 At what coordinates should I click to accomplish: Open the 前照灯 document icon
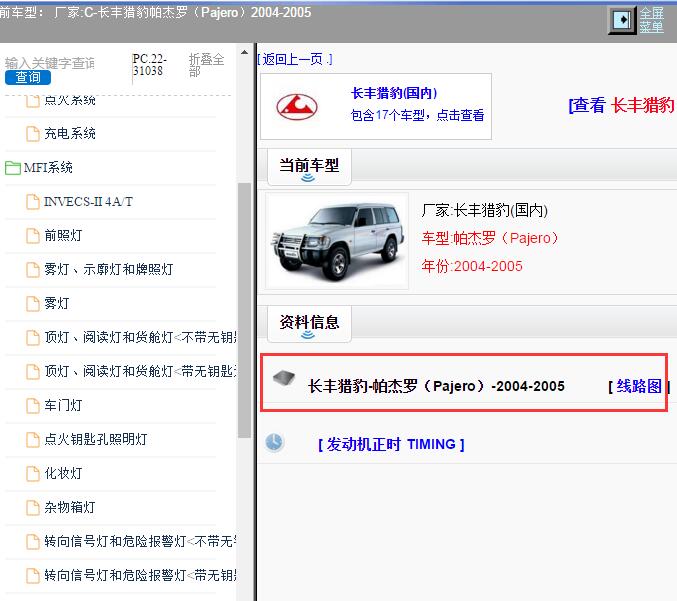click(x=33, y=236)
